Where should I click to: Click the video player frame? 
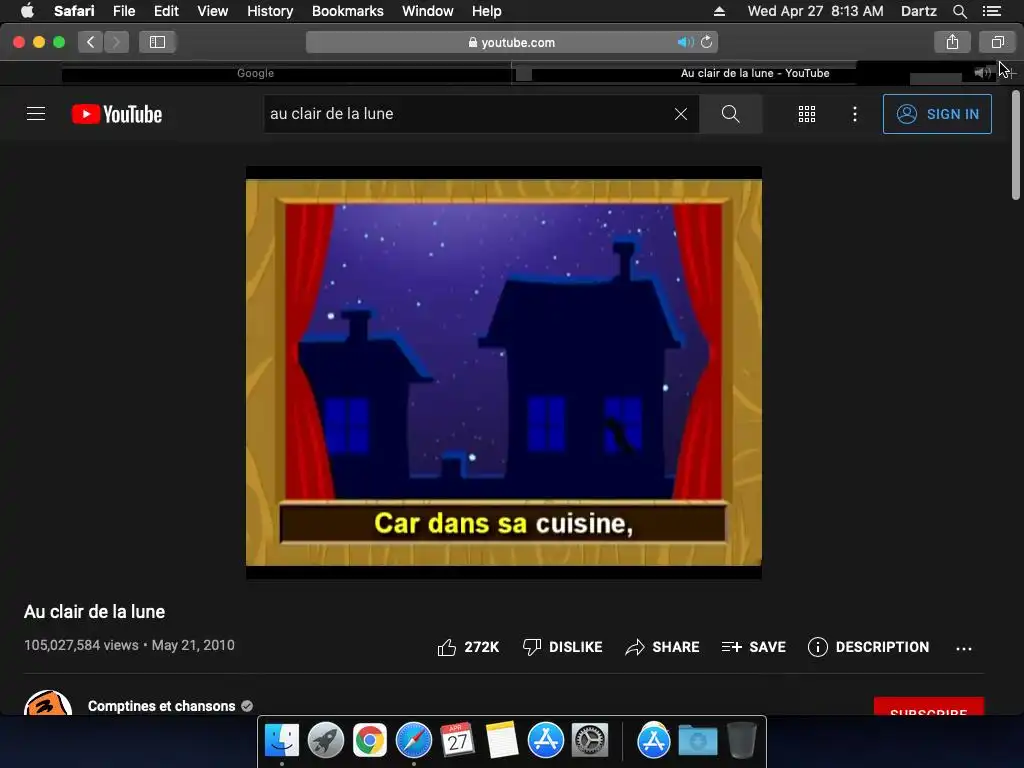[x=504, y=373]
